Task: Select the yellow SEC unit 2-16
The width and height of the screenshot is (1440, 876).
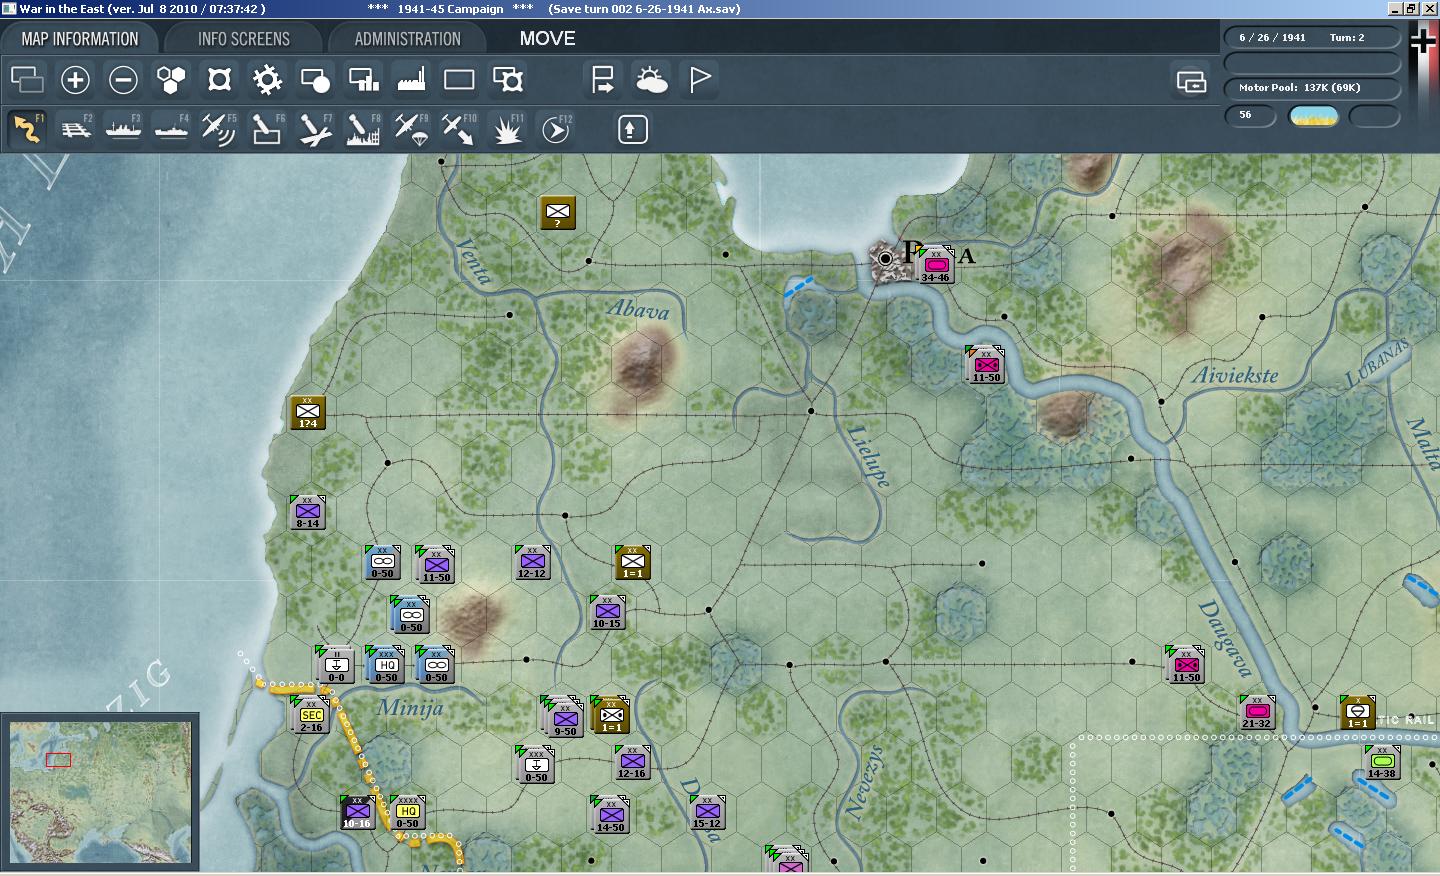Action: [x=311, y=715]
